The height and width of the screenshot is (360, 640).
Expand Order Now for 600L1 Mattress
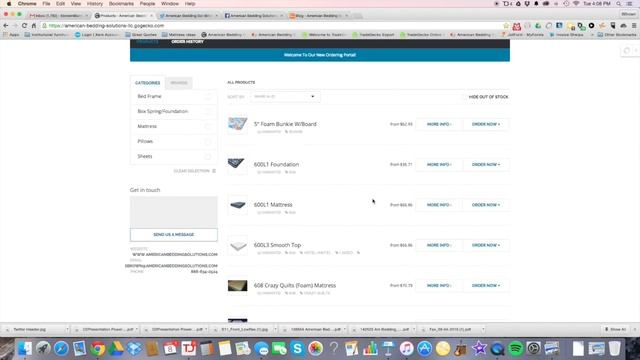(486, 205)
